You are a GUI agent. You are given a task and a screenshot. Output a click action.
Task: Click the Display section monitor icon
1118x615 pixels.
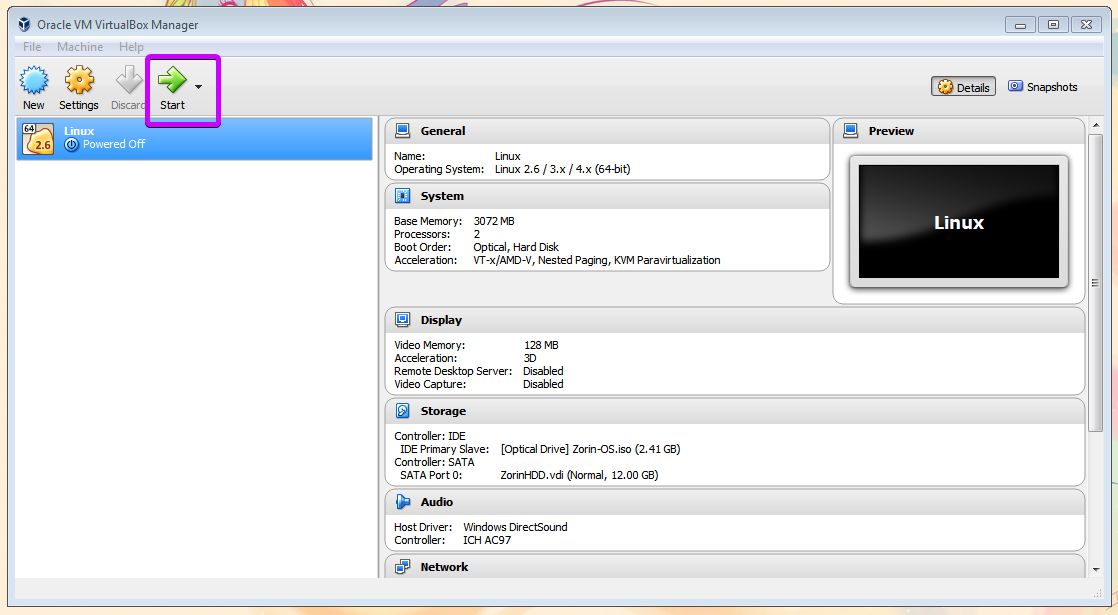click(x=403, y=319)
